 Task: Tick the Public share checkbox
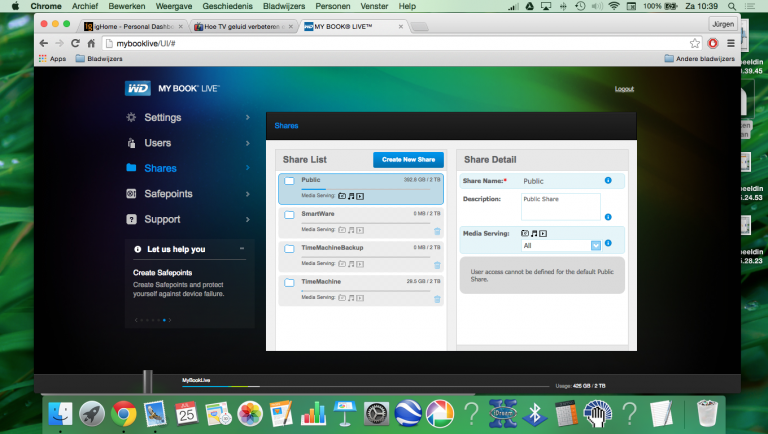point(289,181)
